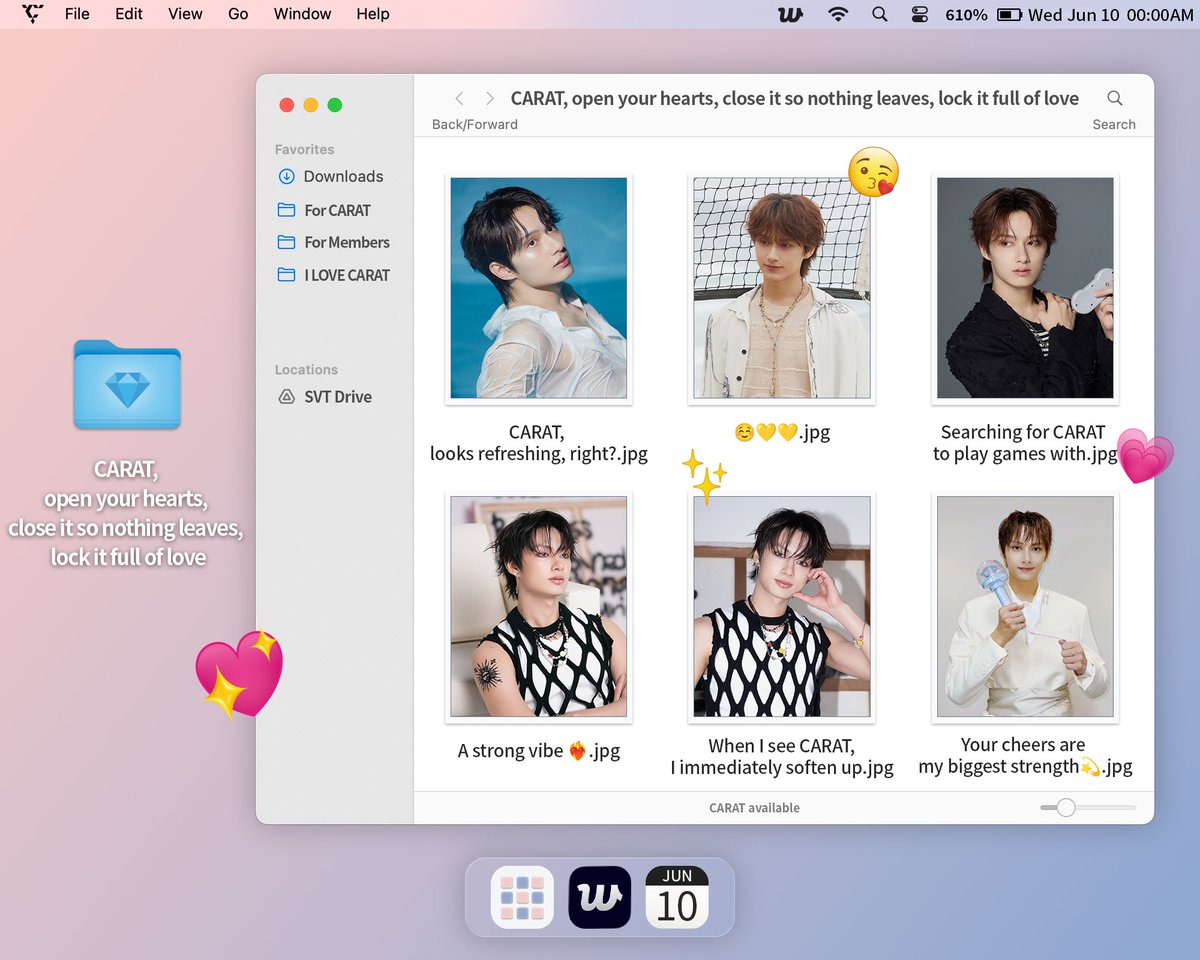Open Downloads in the sidebar
This screenshot has width=1200, height=960.
343,176
